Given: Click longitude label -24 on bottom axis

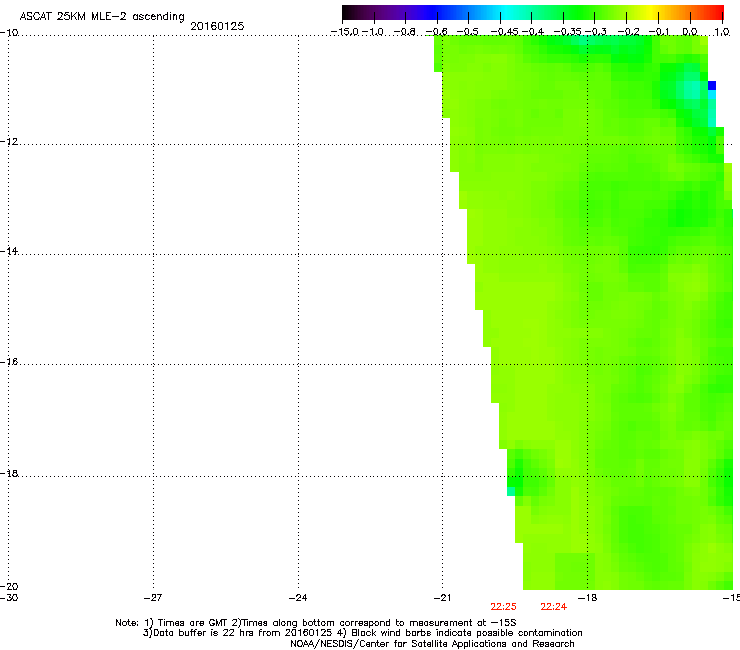Looking at the screenshot, I should click(298, 598).
